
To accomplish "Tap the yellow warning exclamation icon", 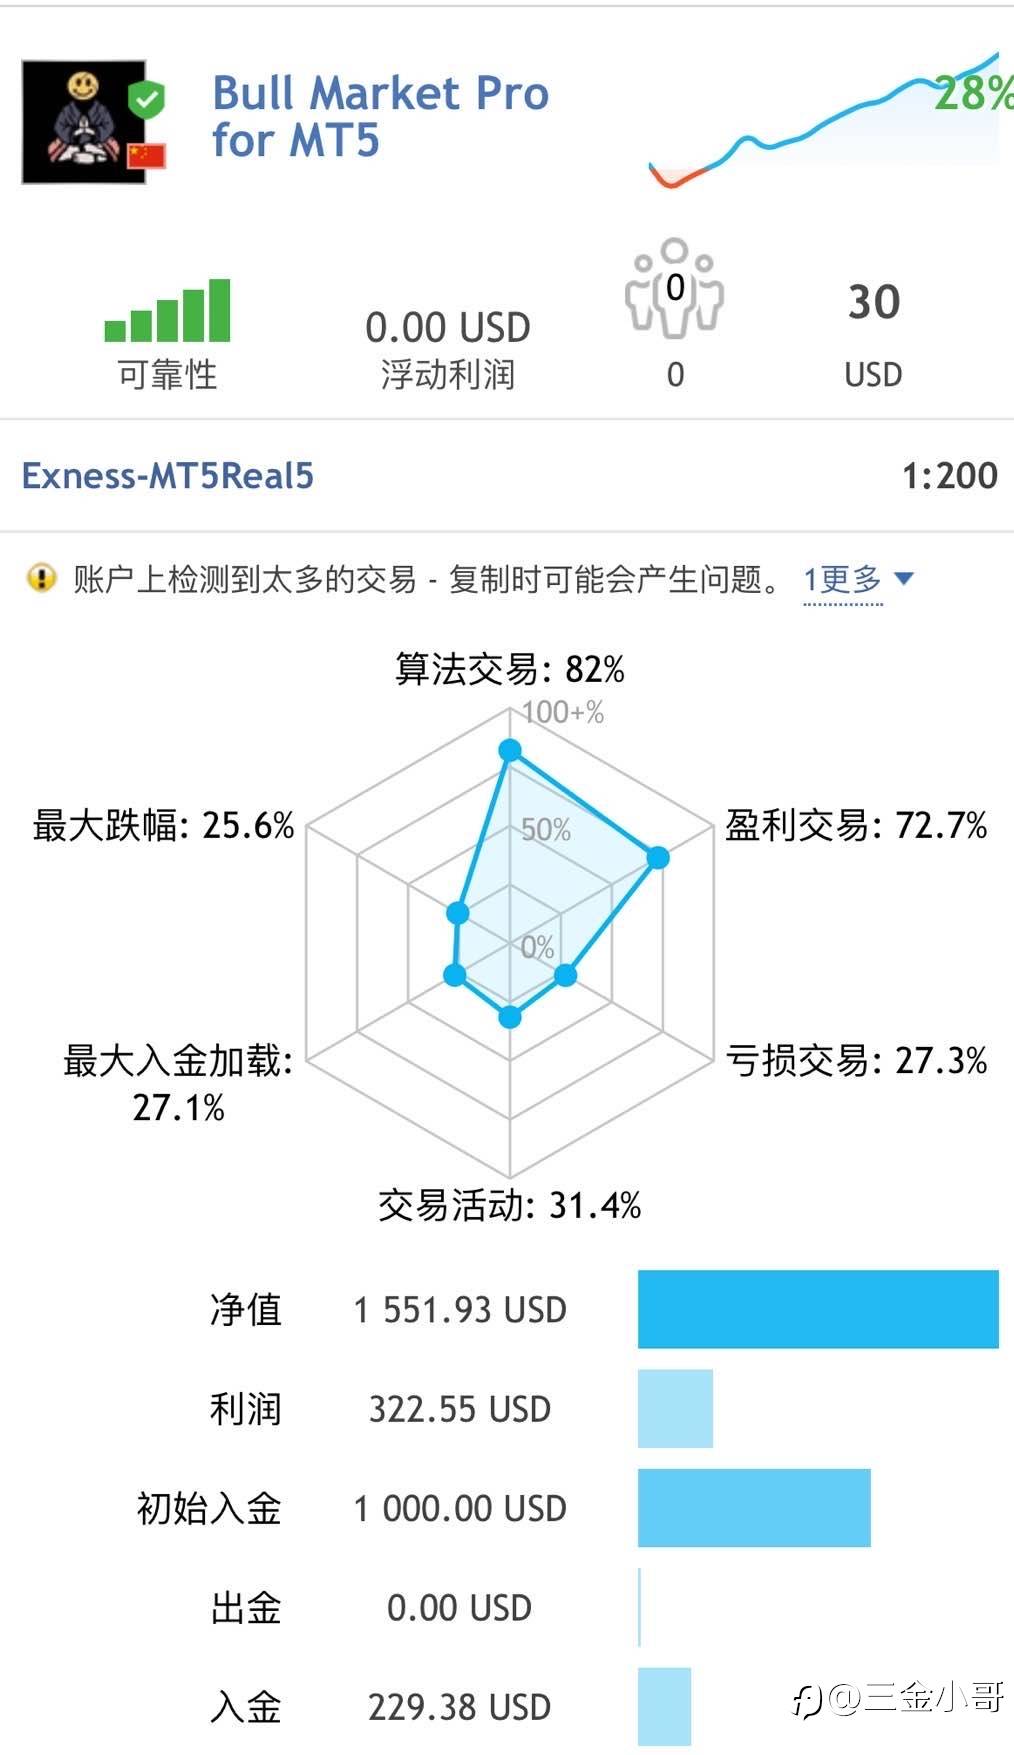I will pyautogui.click(x=41, y=578).
